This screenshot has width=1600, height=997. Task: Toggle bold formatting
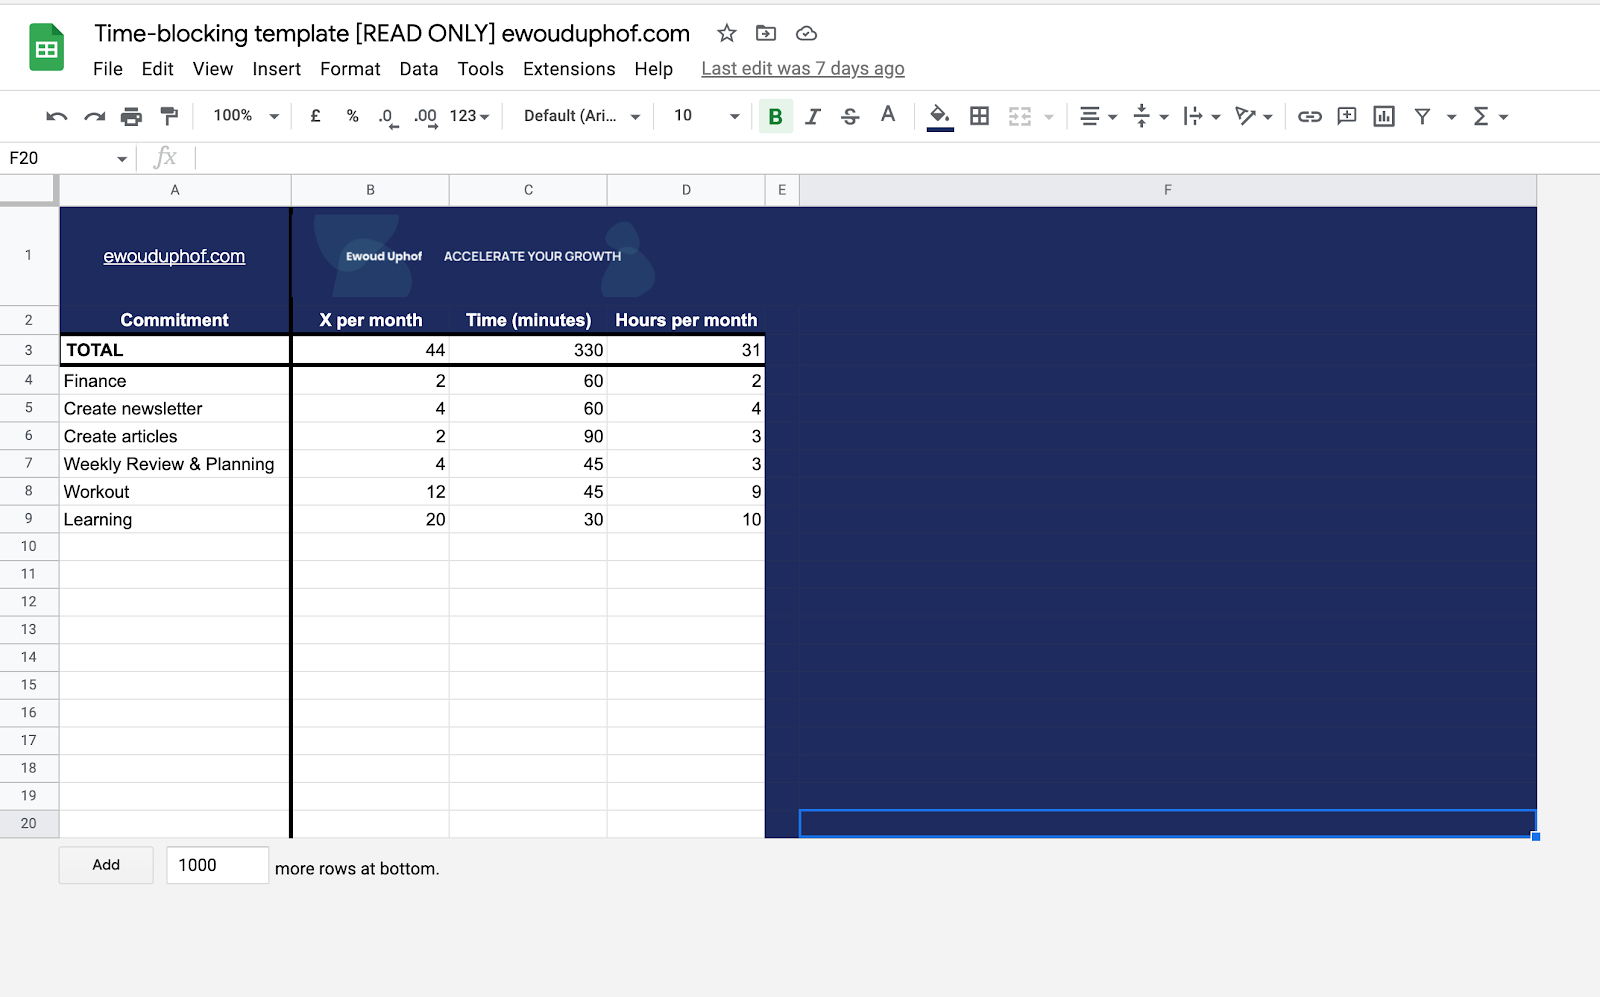[775, 117]
